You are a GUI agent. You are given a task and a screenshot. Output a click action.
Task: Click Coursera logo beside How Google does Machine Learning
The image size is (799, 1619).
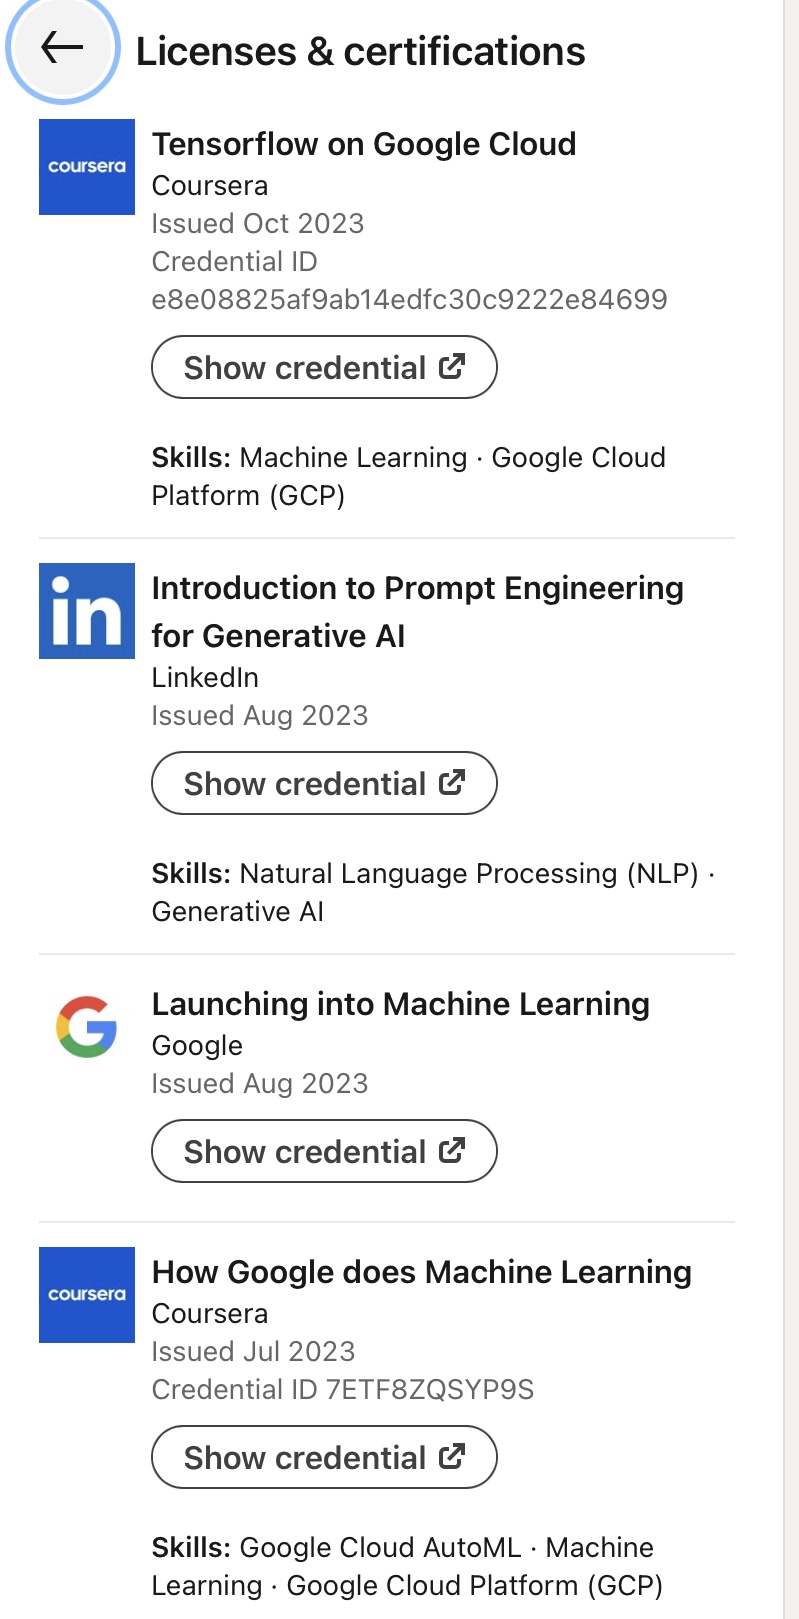(x=87, y=1294)
